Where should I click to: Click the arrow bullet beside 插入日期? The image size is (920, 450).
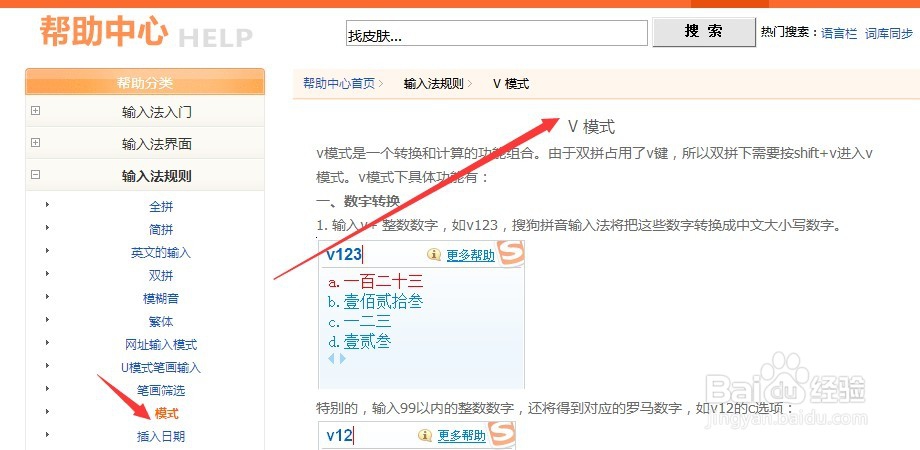coord(47,435)
